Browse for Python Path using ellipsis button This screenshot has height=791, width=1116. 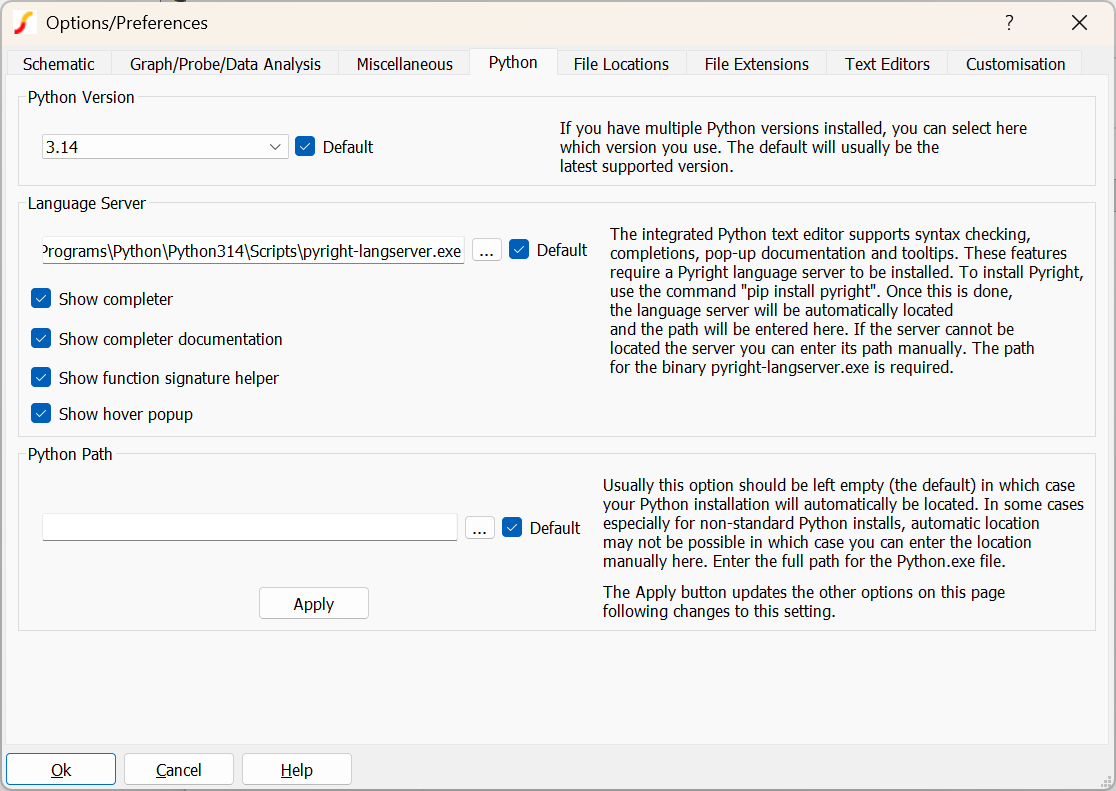pyautogui.click(x=480, y=528)
